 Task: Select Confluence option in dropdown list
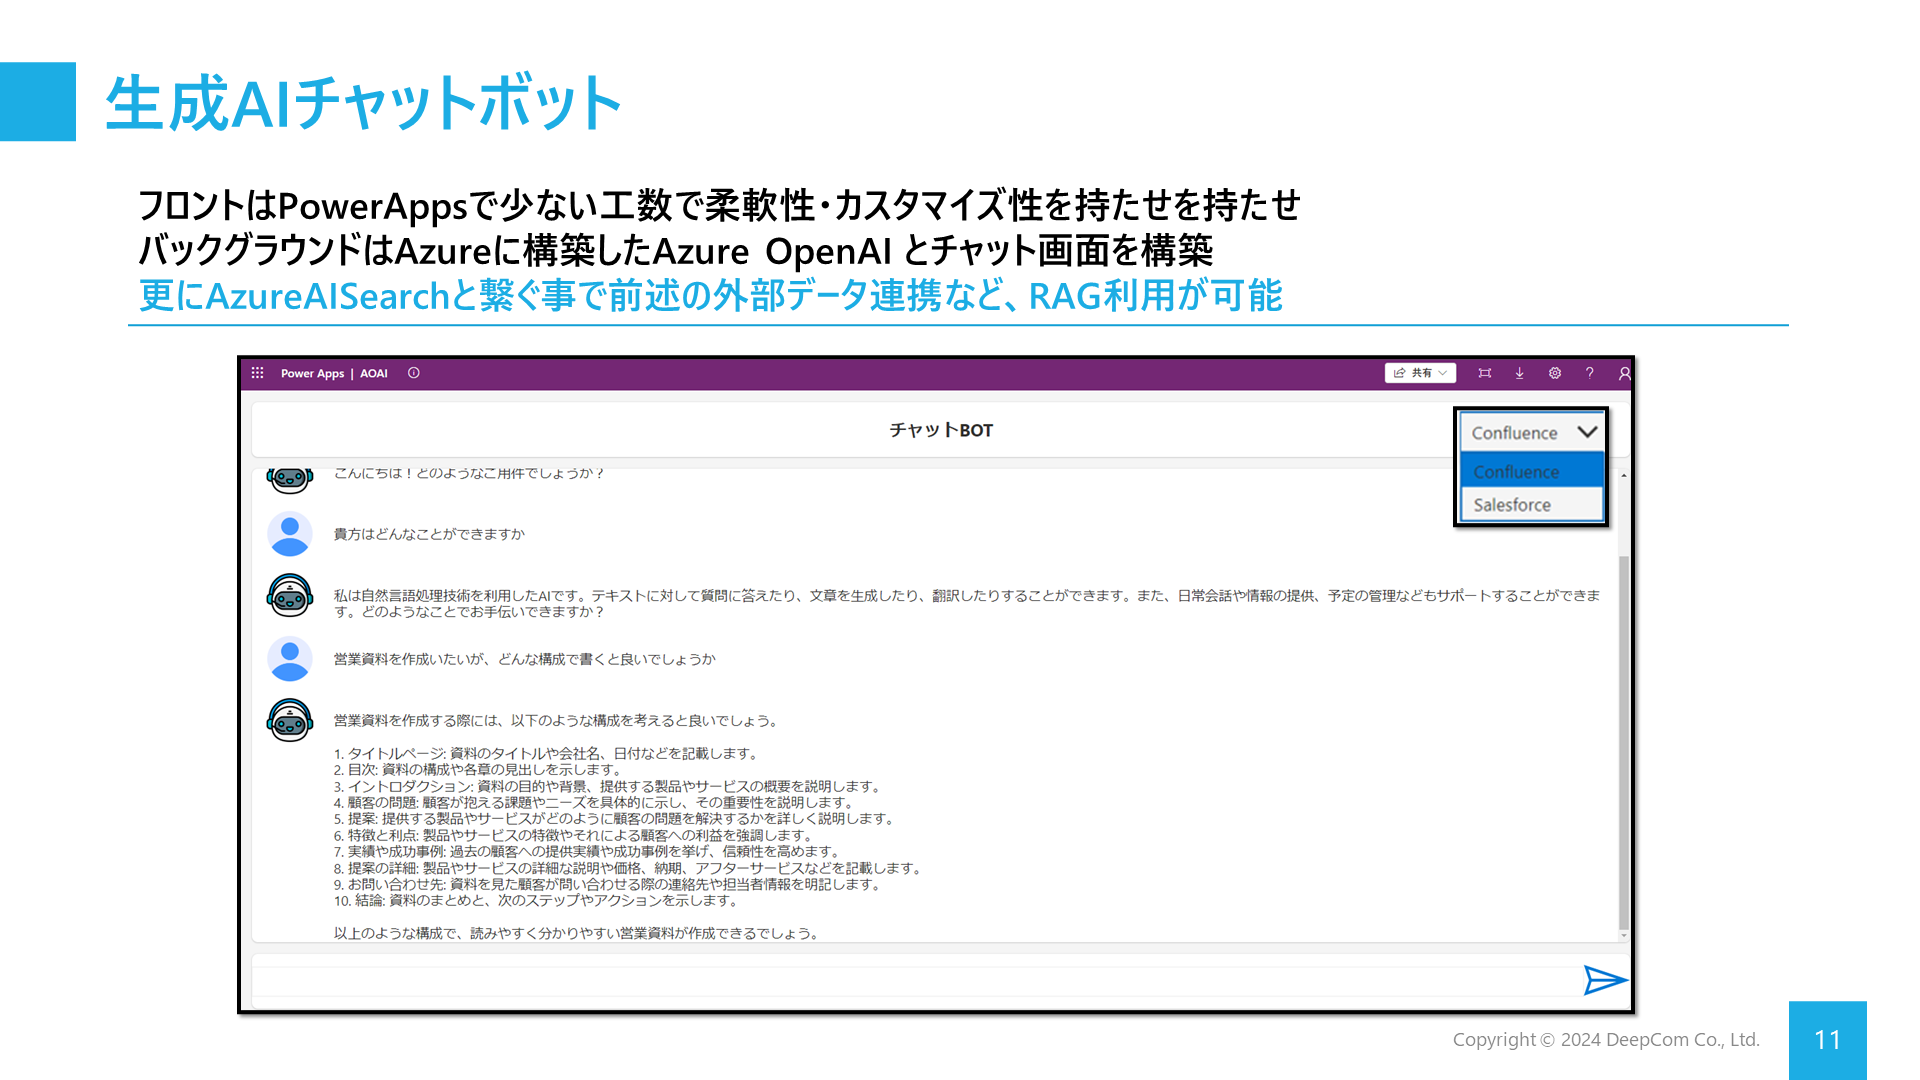1531,471
